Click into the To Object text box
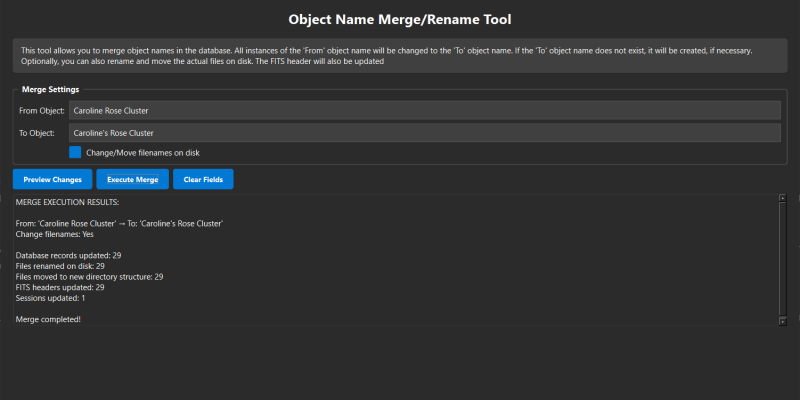Viewport: 800px width, 400px height. [x=424, y=133]
